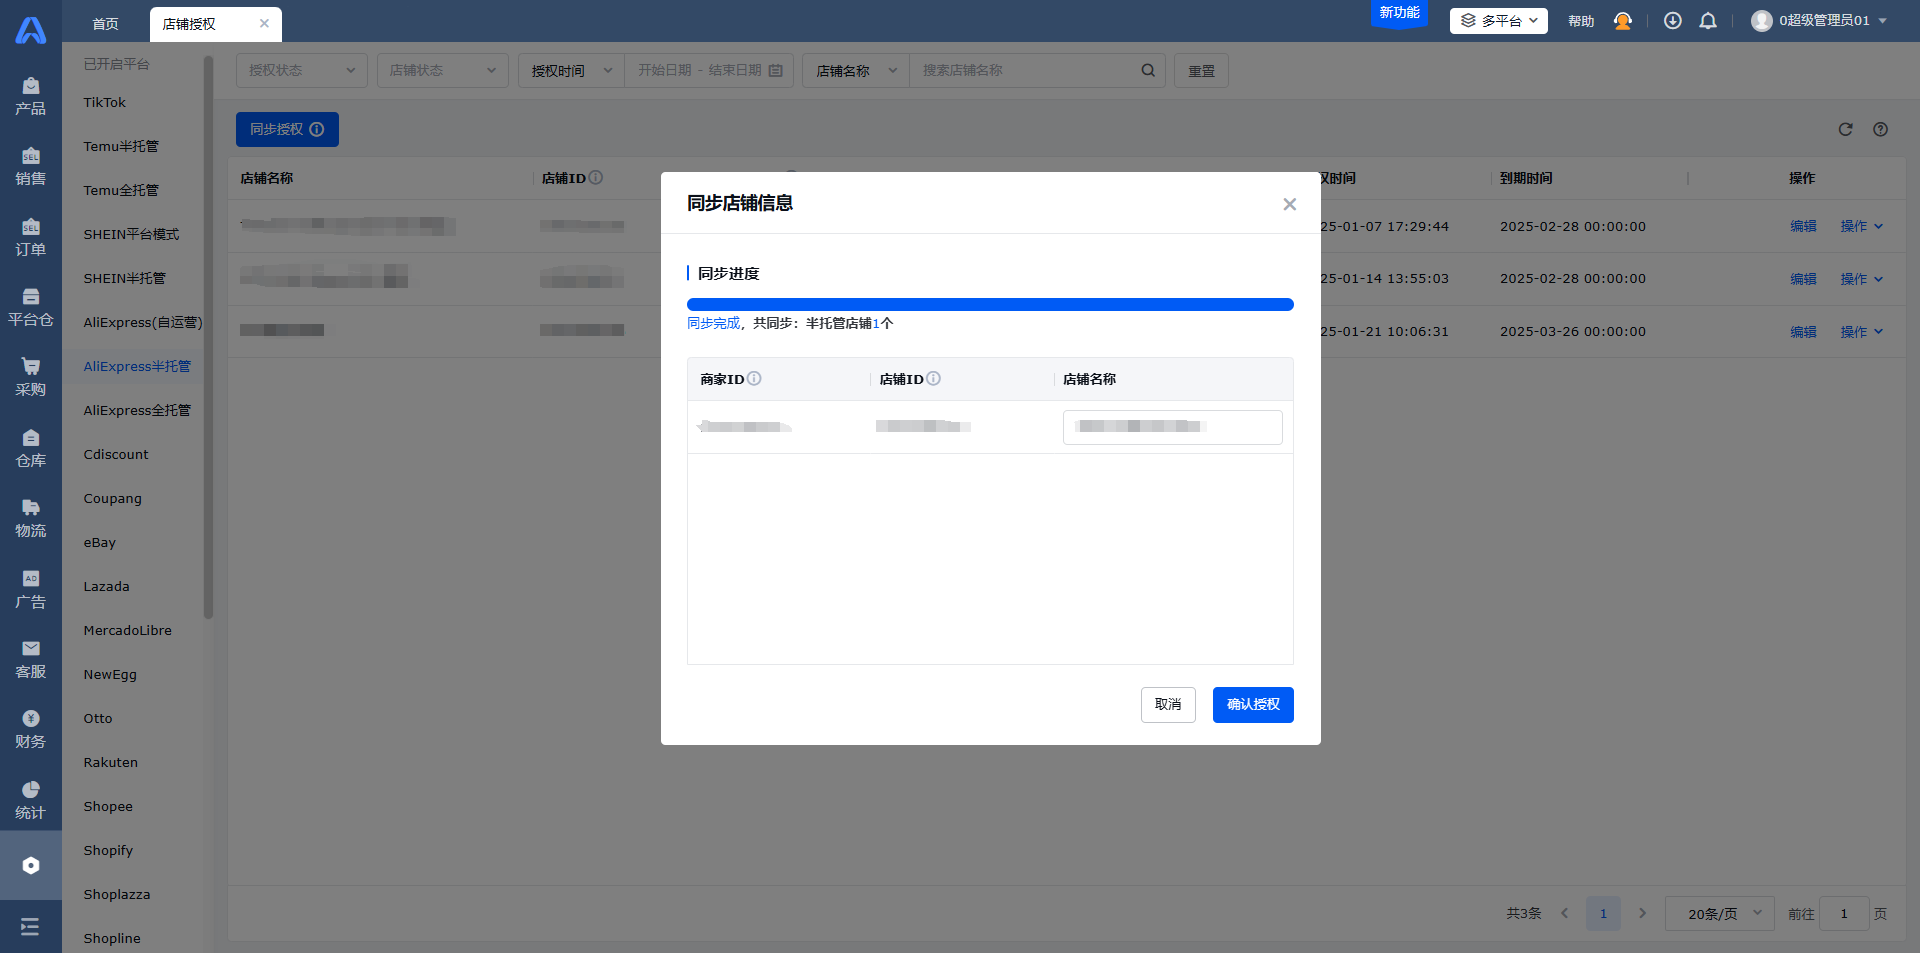Click the 重置 button
The image size is (1920, 953).
[x=1201, y=70]
